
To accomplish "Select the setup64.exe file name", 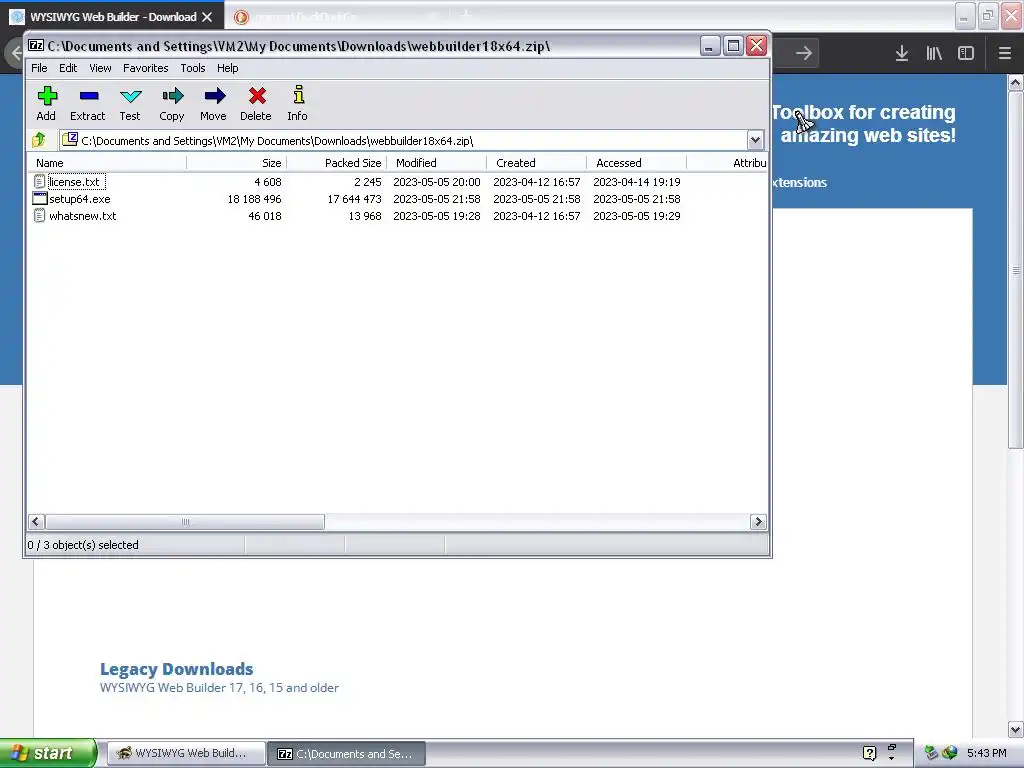I will pyautogui.click(x=80, y=199).
